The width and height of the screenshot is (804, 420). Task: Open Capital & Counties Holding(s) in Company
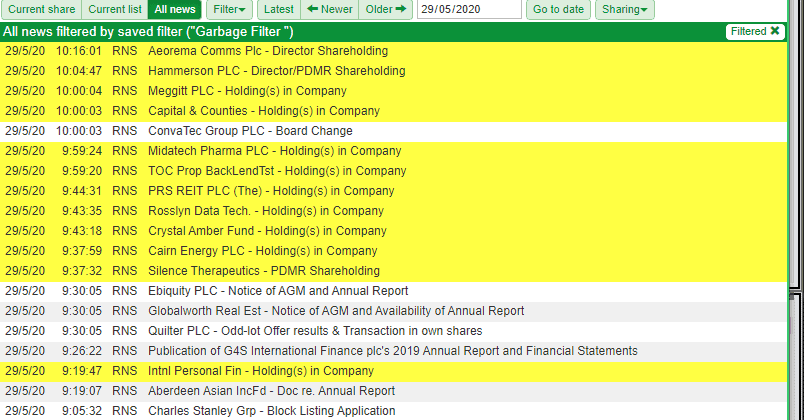[x=264, y=111]
